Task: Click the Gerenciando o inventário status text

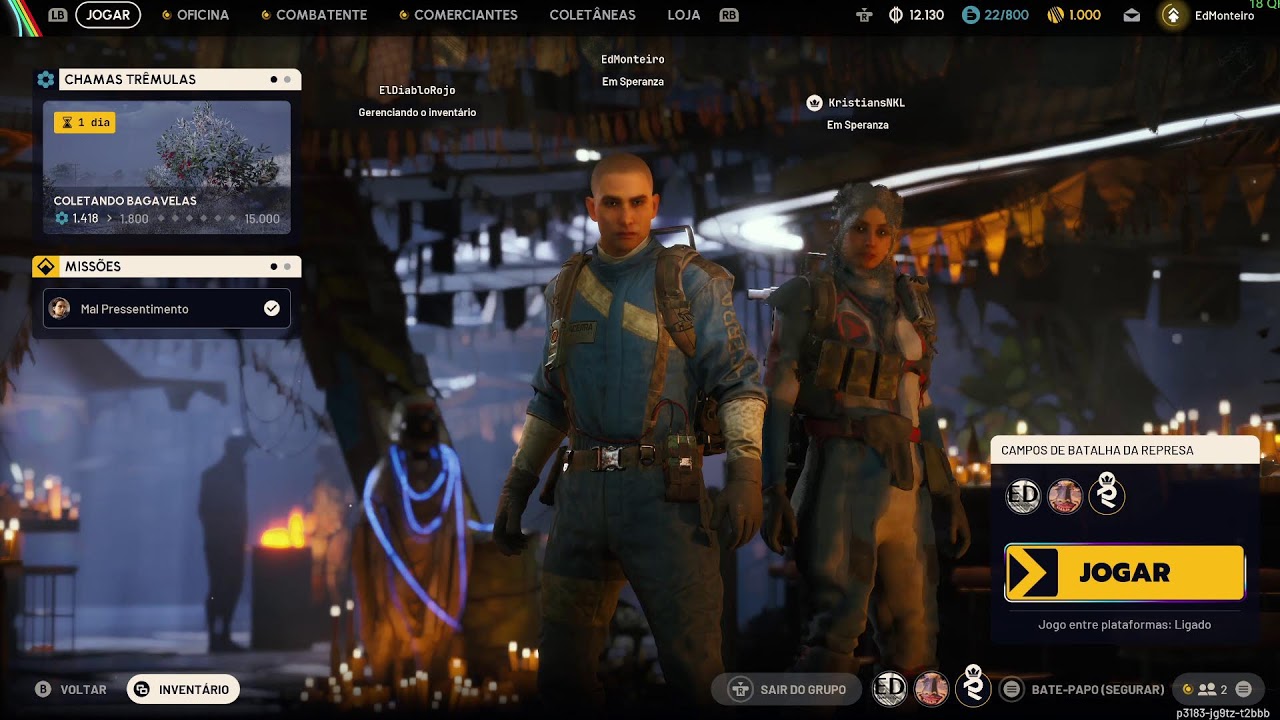Action: [417, 113]
